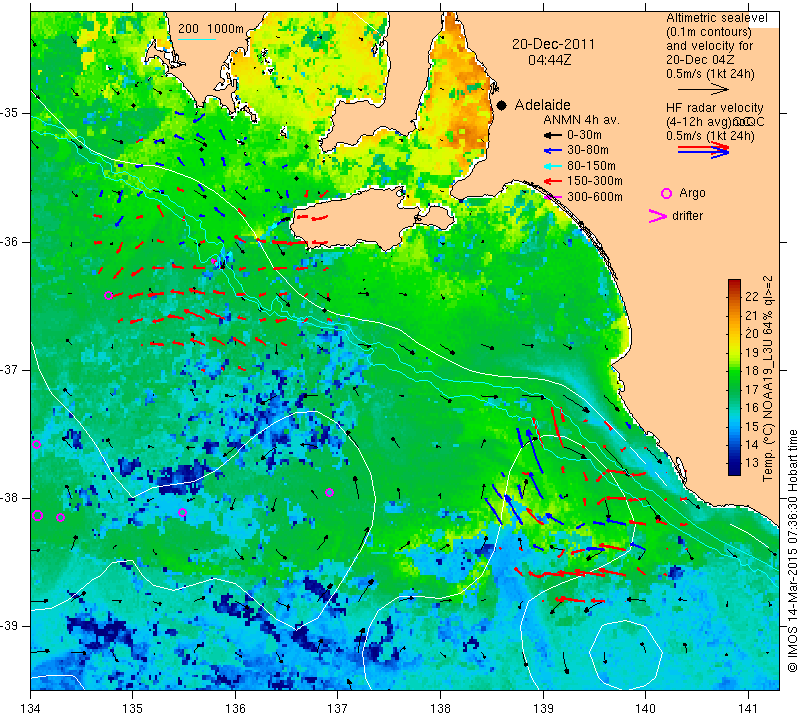Click the red and blue HF radar arrows

(x=704, y=150)
